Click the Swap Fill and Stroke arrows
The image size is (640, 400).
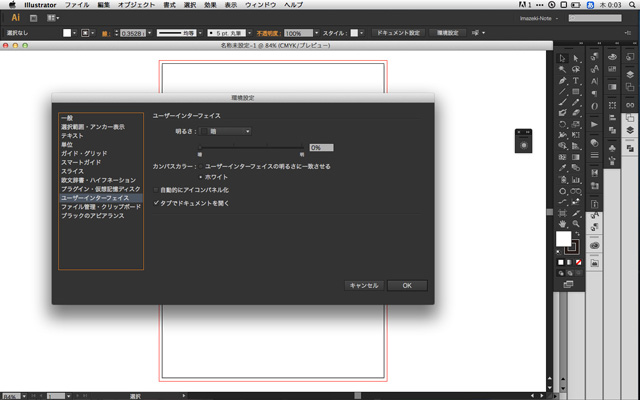(x=577, y=234)
